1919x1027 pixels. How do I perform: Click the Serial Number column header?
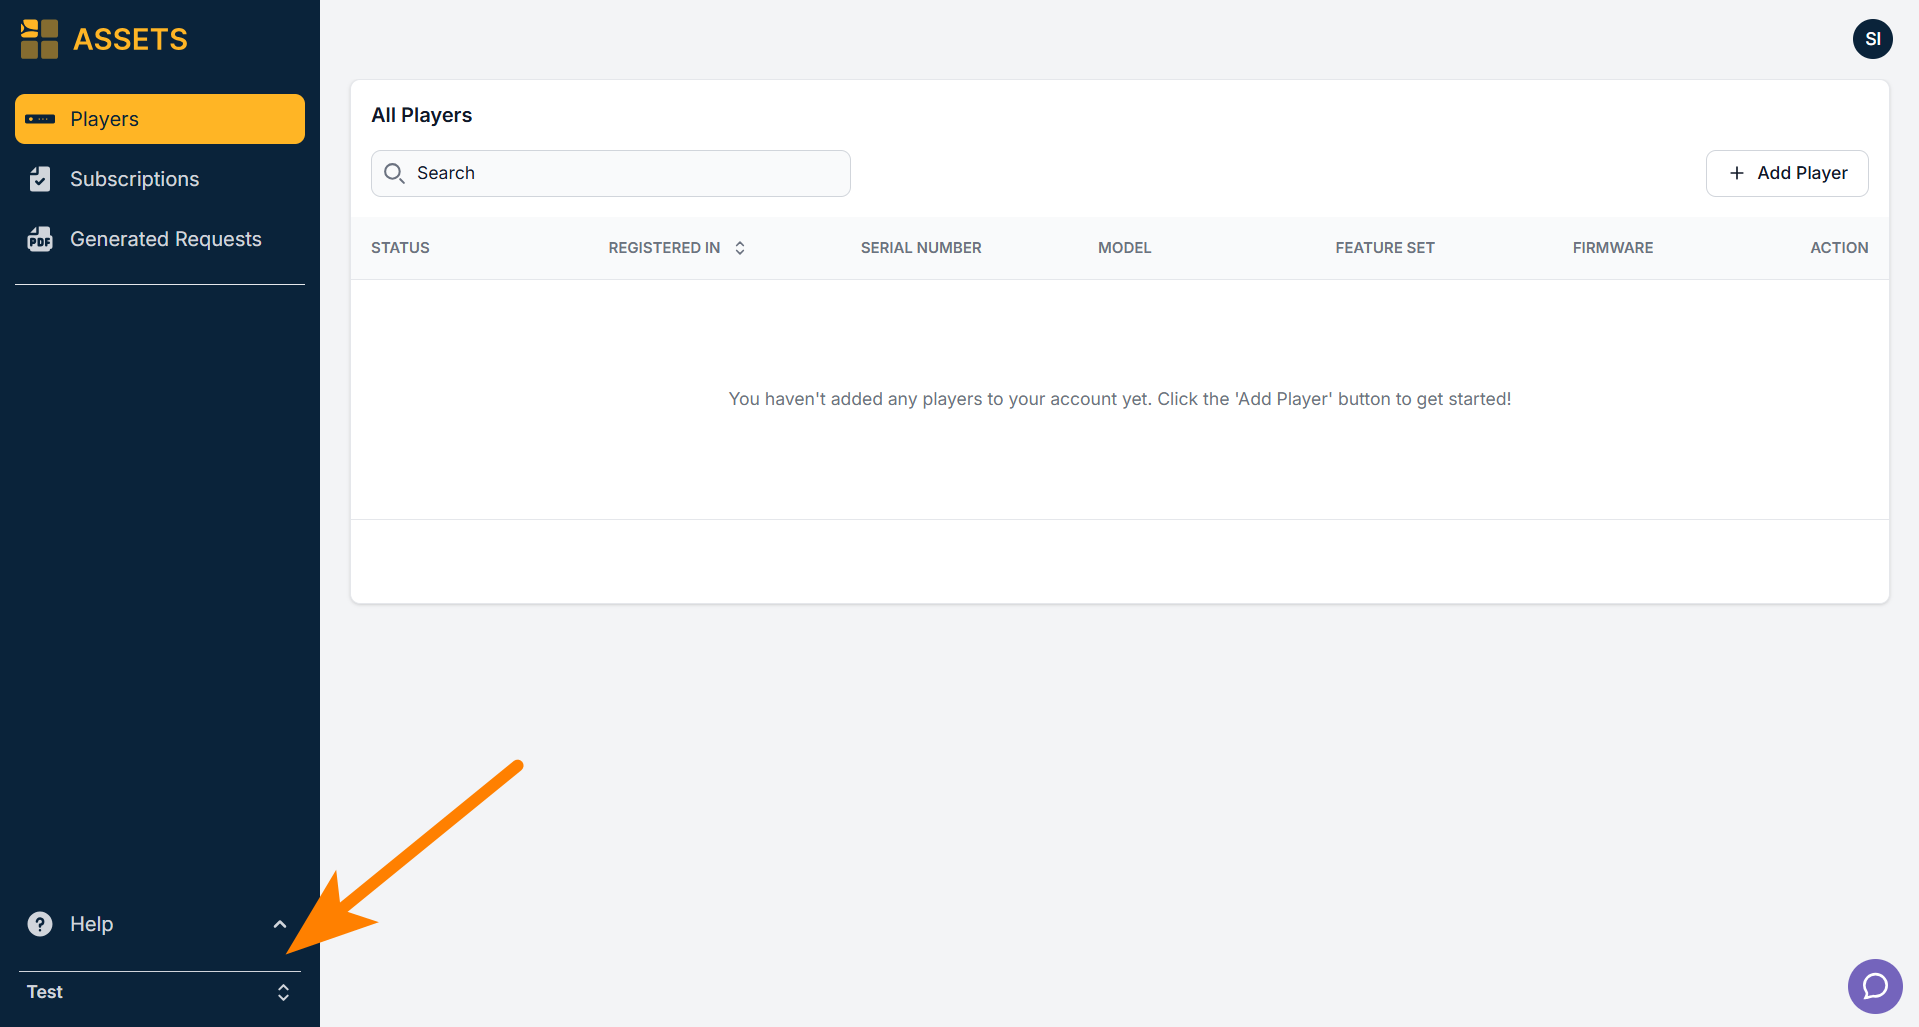pyautogui.click(x=921, y=248)
